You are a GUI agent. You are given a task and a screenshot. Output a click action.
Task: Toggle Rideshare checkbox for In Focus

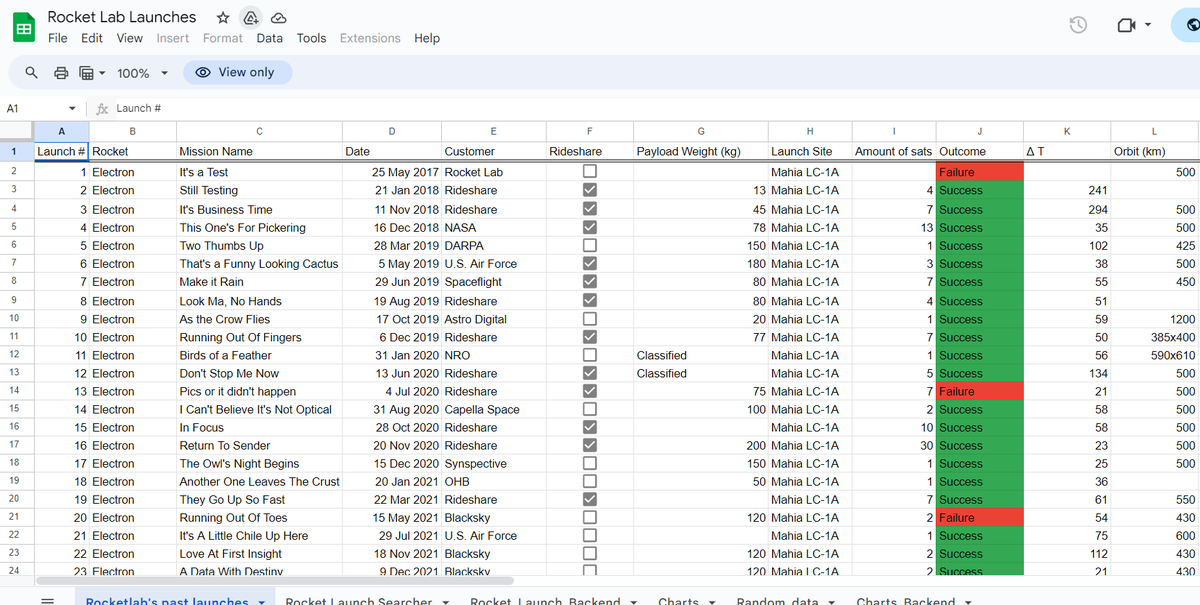pos(589,427)
